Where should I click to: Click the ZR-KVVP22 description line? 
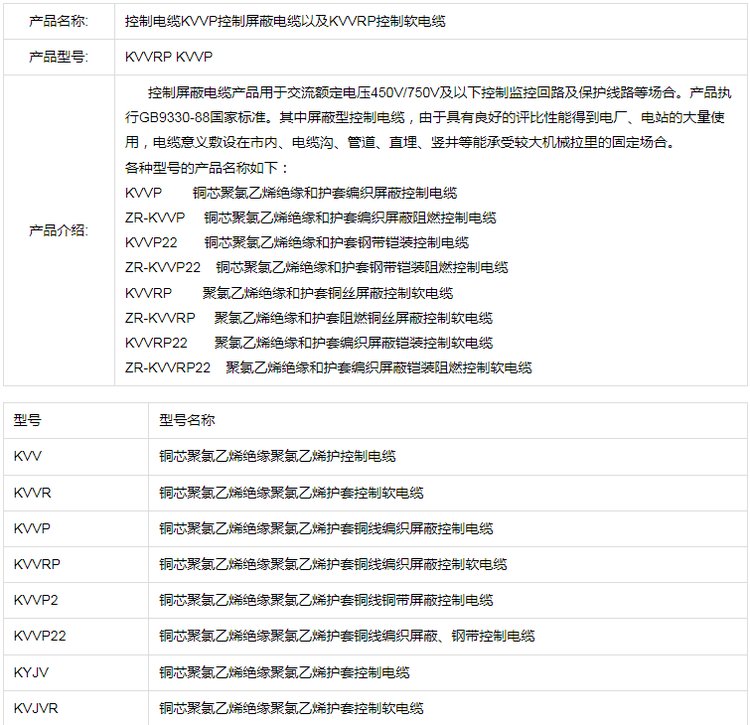point(316,267)
